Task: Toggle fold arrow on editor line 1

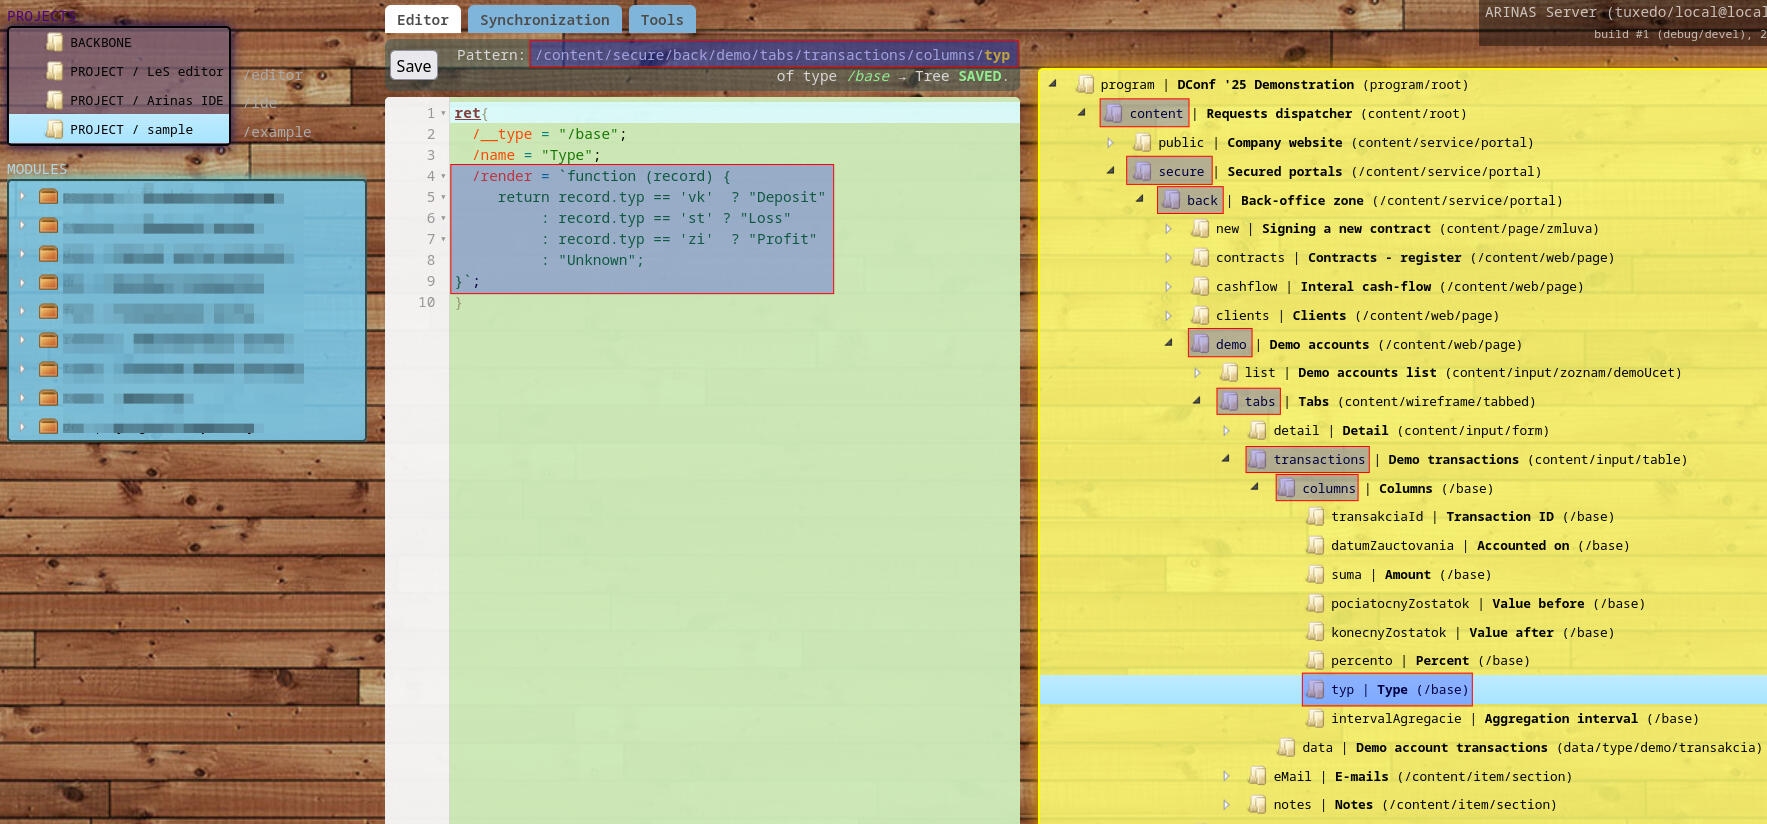Action: [443, 114]
